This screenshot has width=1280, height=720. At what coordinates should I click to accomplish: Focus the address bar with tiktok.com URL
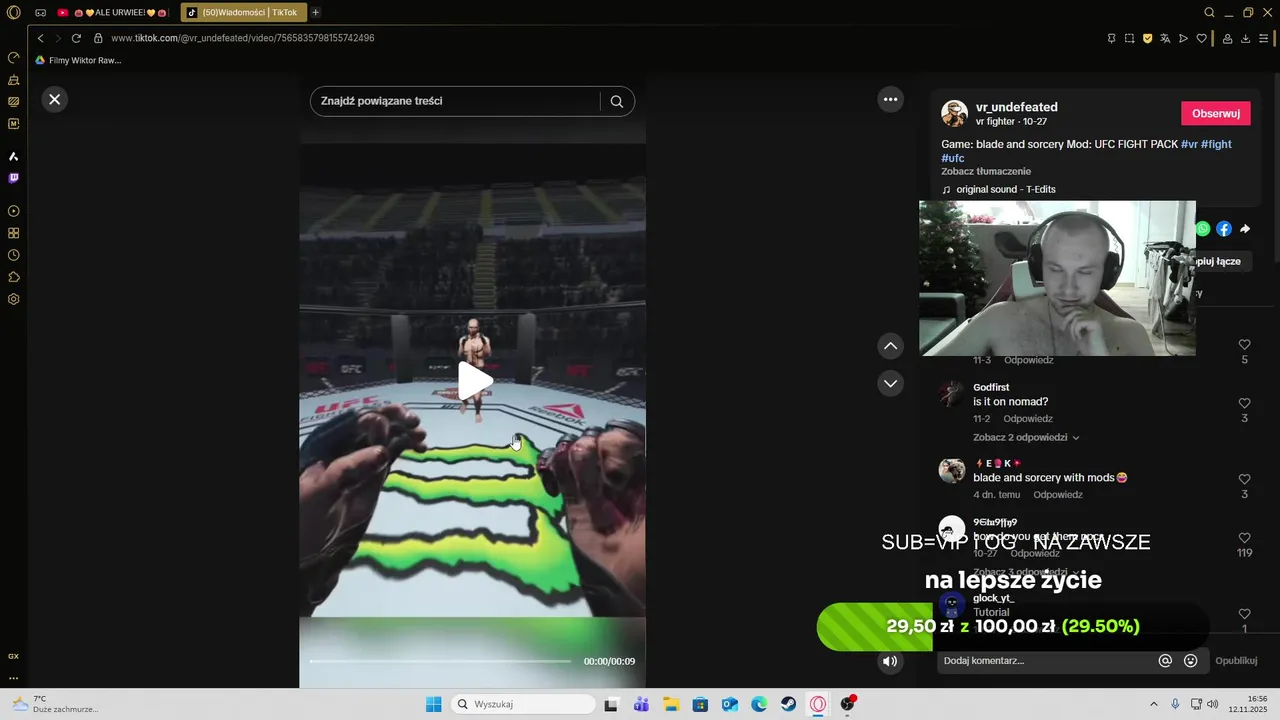tap(243, 38)
